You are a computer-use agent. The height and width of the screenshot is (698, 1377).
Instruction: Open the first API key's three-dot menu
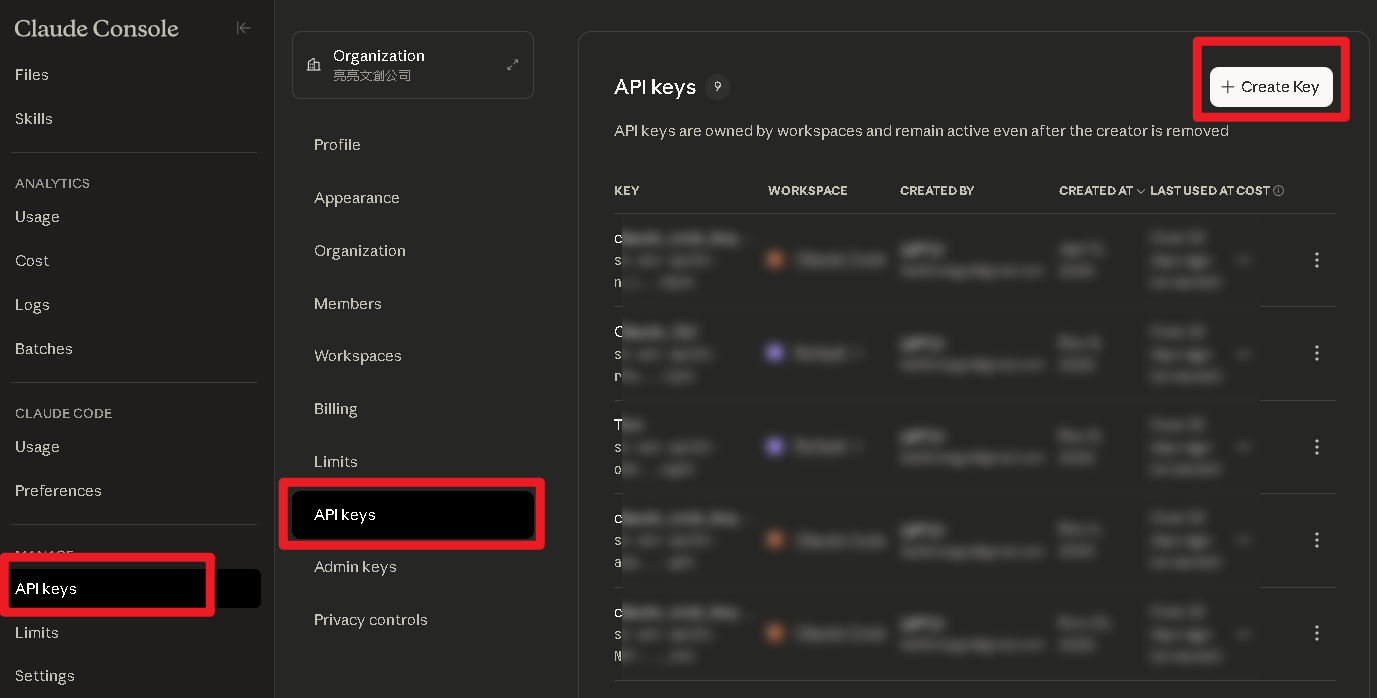[x=1317, y=260]
